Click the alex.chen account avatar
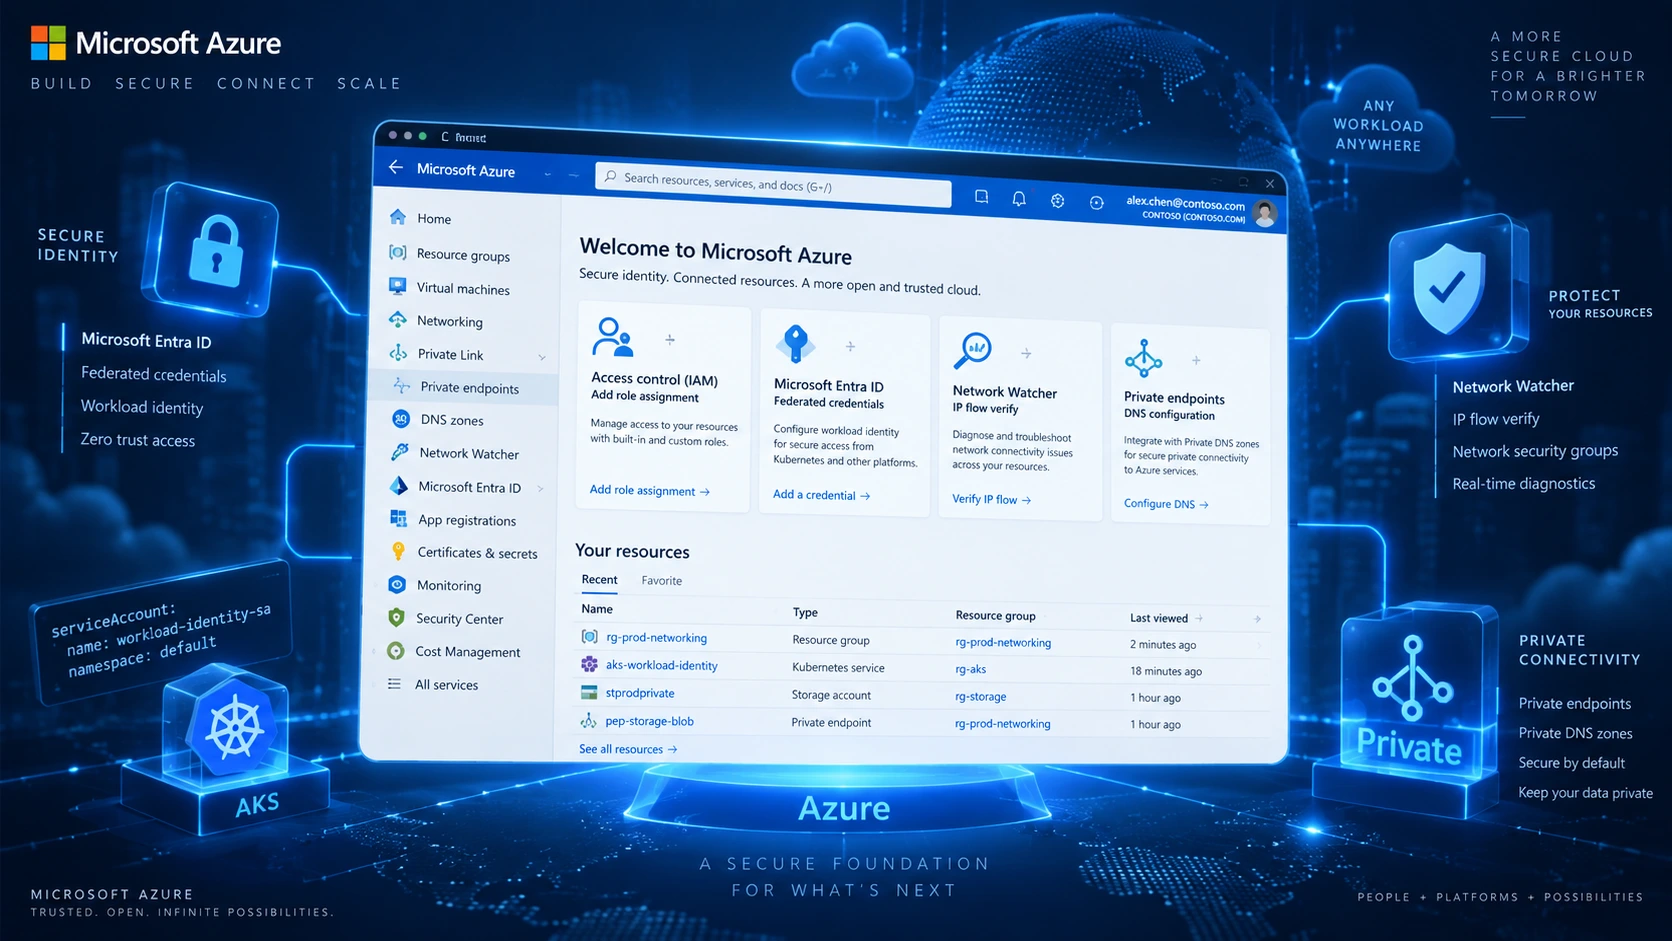Viewport: 1672px width, 941px height. click(1265, 213)
